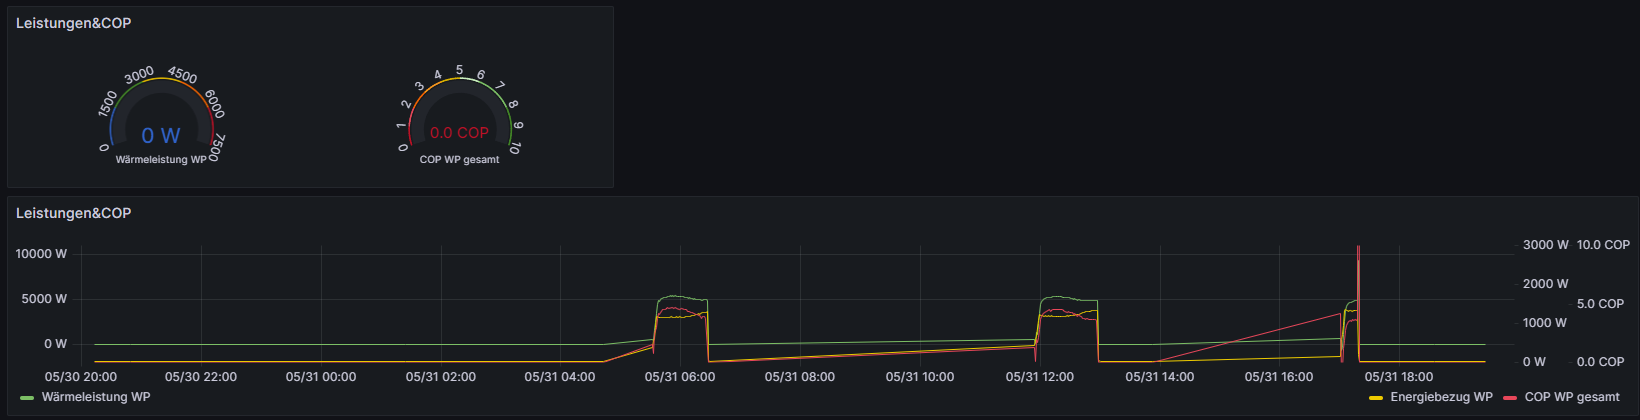Click the Wärmeleistung WP gauge caption
The height and width of the screenshot is (420, 1640).
(161, 160)
